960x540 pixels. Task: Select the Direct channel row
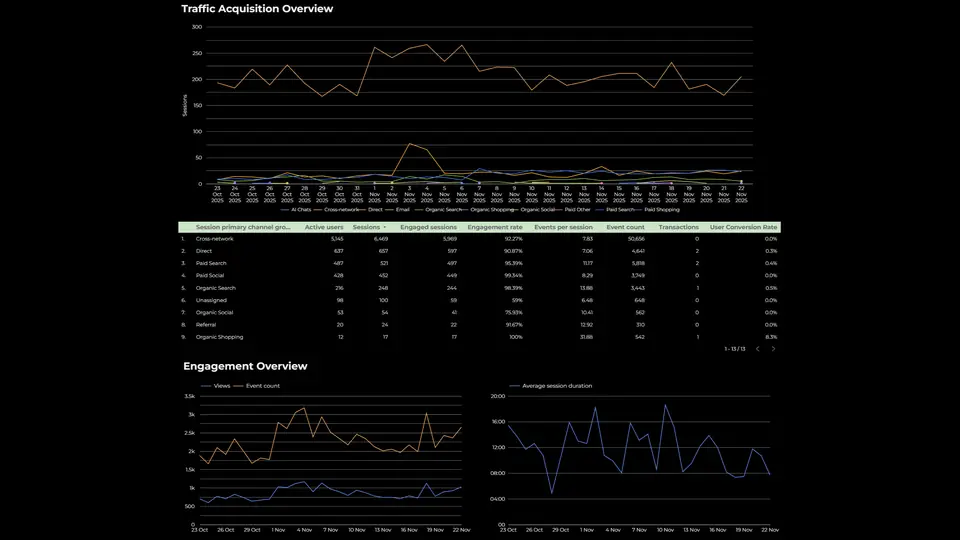coord(479,251)
